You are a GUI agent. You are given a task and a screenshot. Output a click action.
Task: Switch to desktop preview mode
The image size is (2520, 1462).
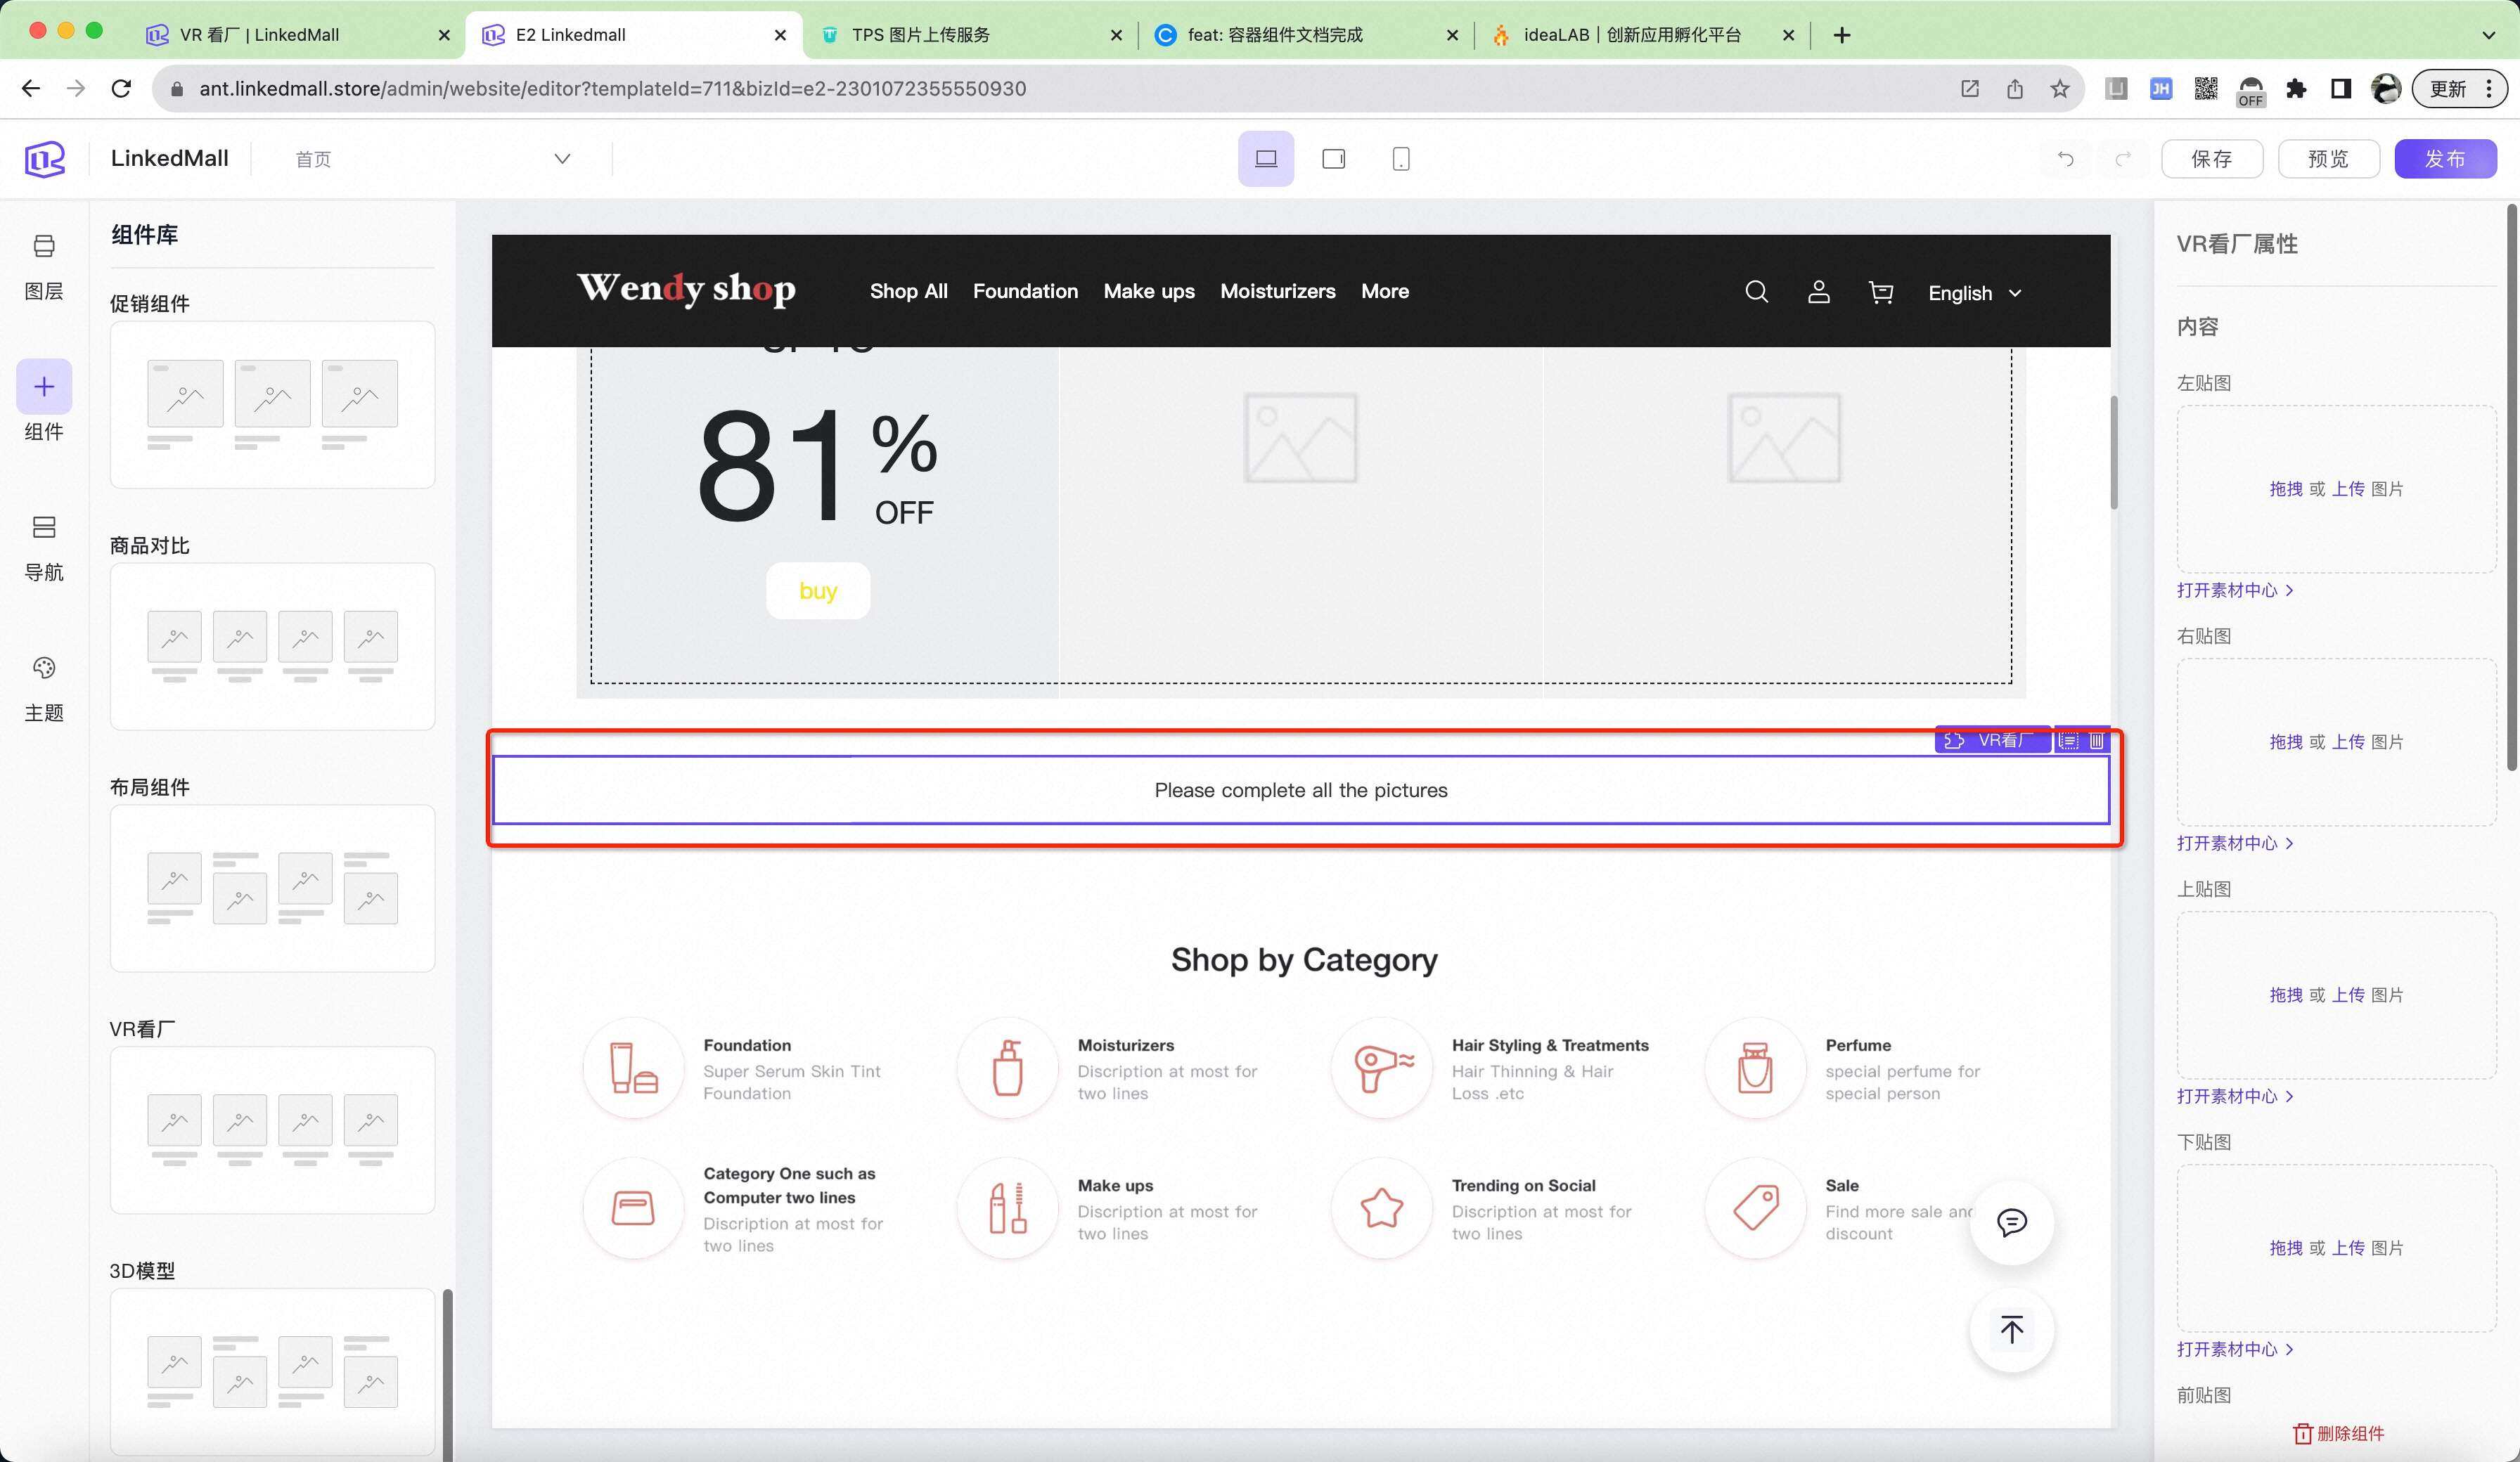point(1265,159)
